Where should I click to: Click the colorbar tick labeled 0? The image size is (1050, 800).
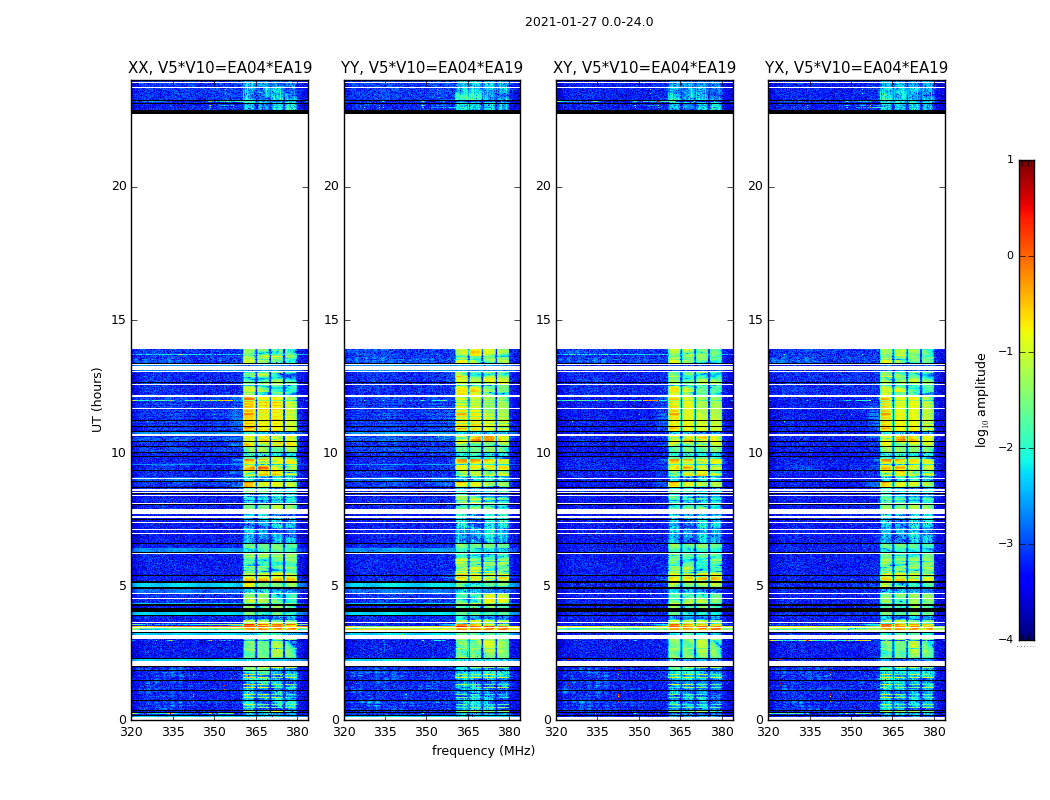[x=1010, y=256]
